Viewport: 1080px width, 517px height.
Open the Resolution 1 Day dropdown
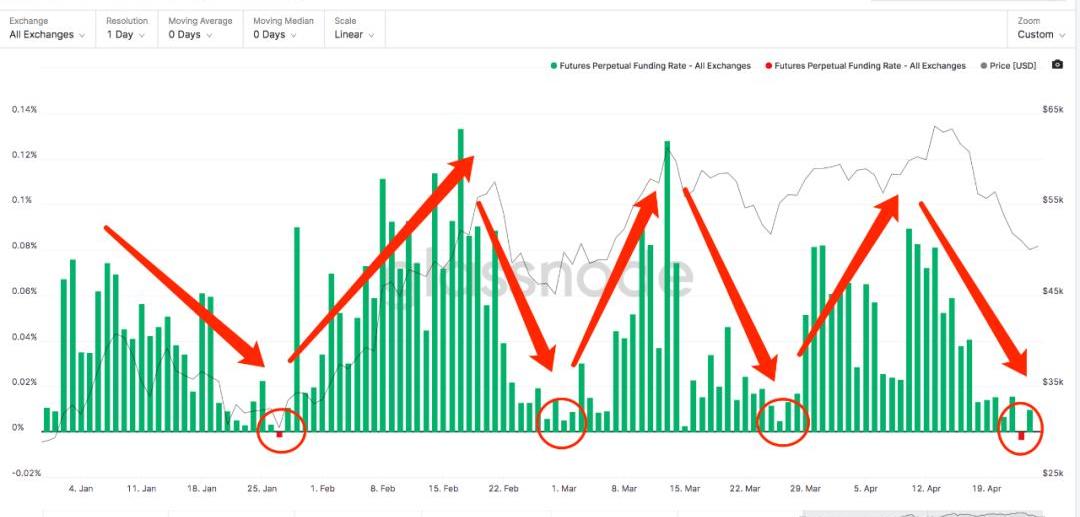126,34
